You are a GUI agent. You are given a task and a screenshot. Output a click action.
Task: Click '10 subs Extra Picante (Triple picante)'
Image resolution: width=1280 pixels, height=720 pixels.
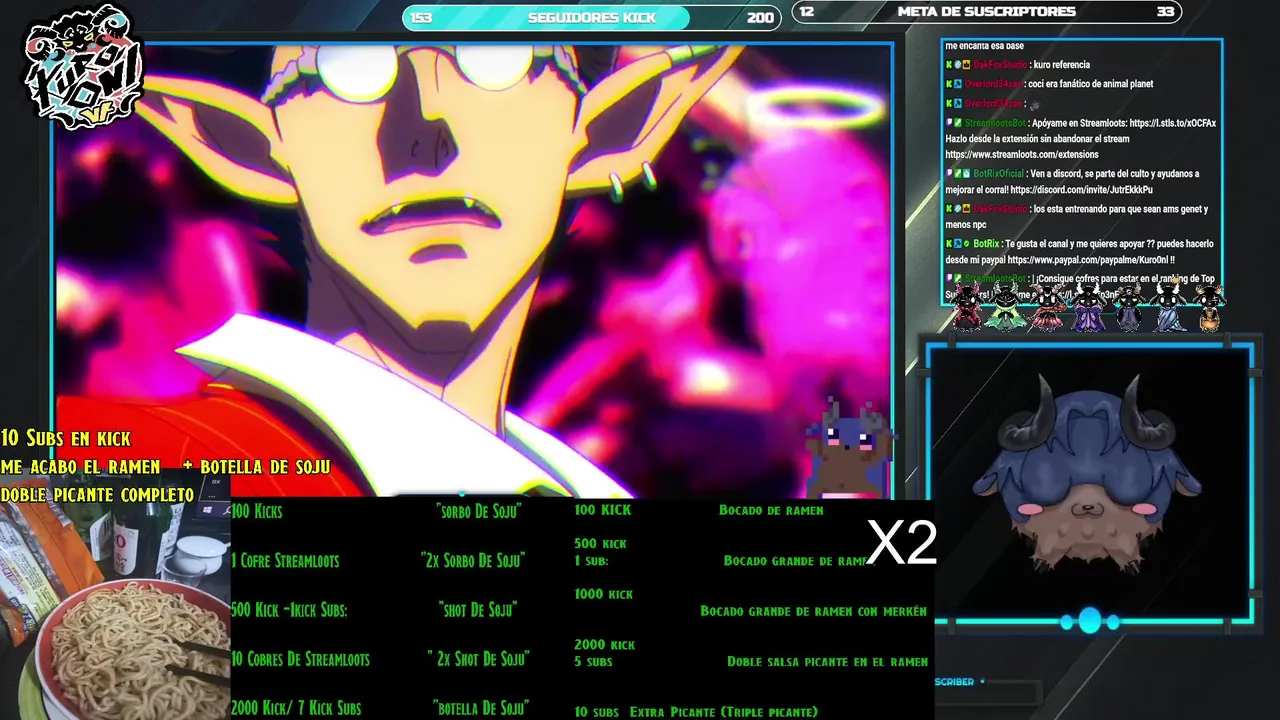pyautogui.click(x=696, y=712)
